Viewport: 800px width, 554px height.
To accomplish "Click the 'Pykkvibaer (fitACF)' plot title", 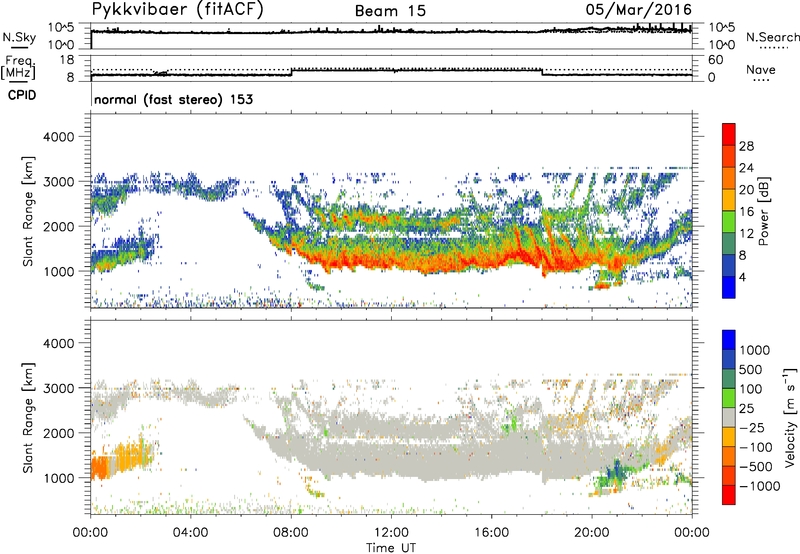I will pyautogui.click(x=178, y=10).
